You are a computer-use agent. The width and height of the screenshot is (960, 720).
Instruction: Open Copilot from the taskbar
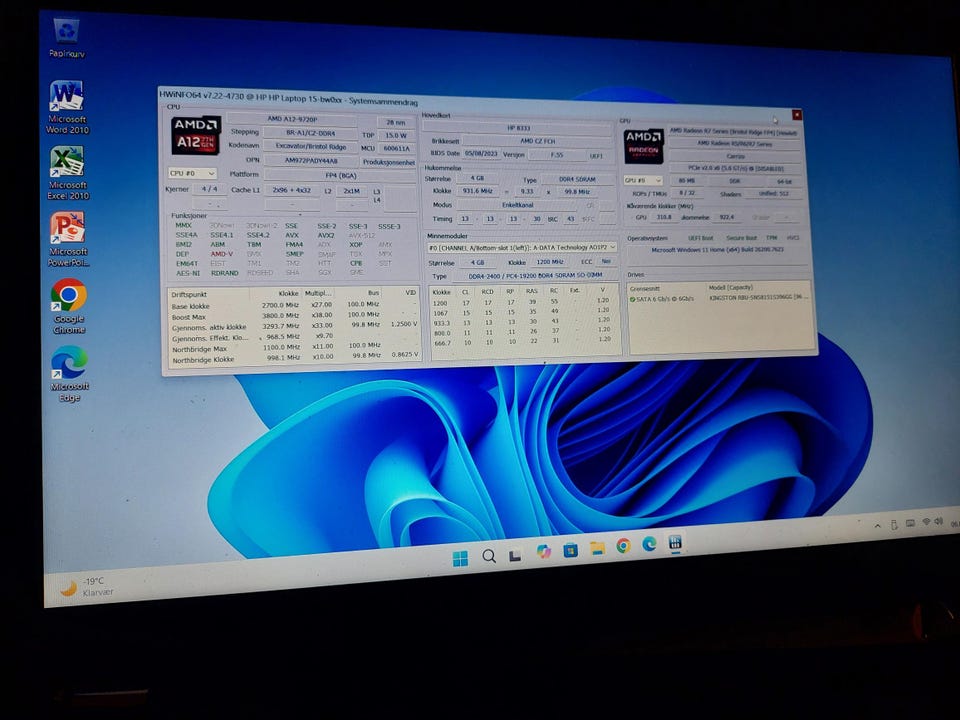click(543, 551)
